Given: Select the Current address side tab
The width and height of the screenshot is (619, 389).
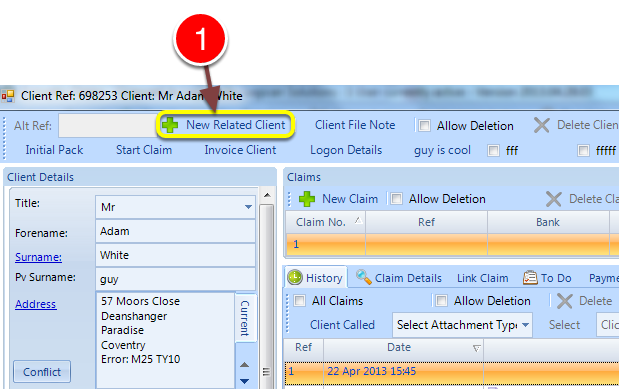Looking at the screenshot, I should (x=245, y=318).
